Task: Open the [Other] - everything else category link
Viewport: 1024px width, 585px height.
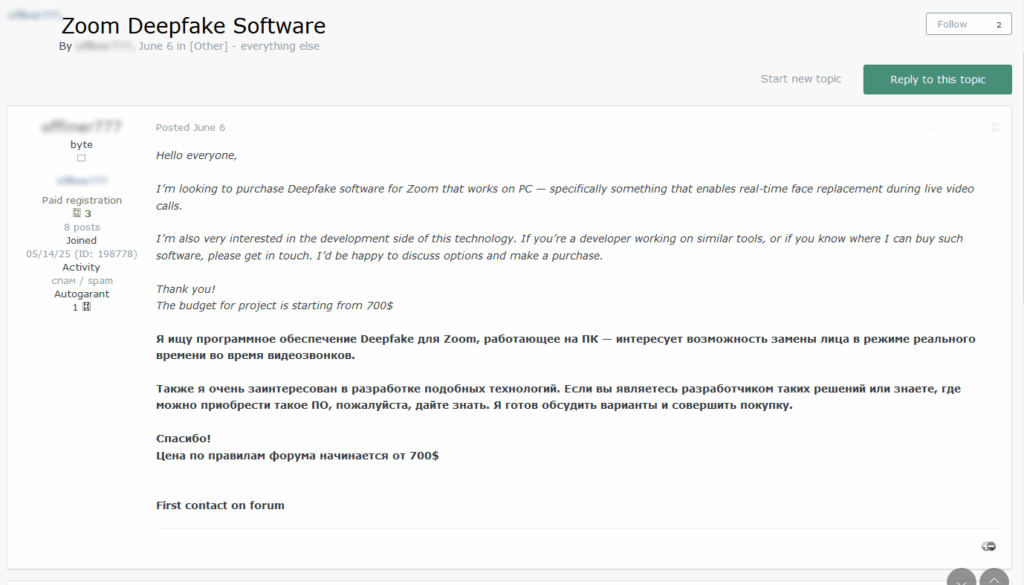Action: click(x=254, y=46)
